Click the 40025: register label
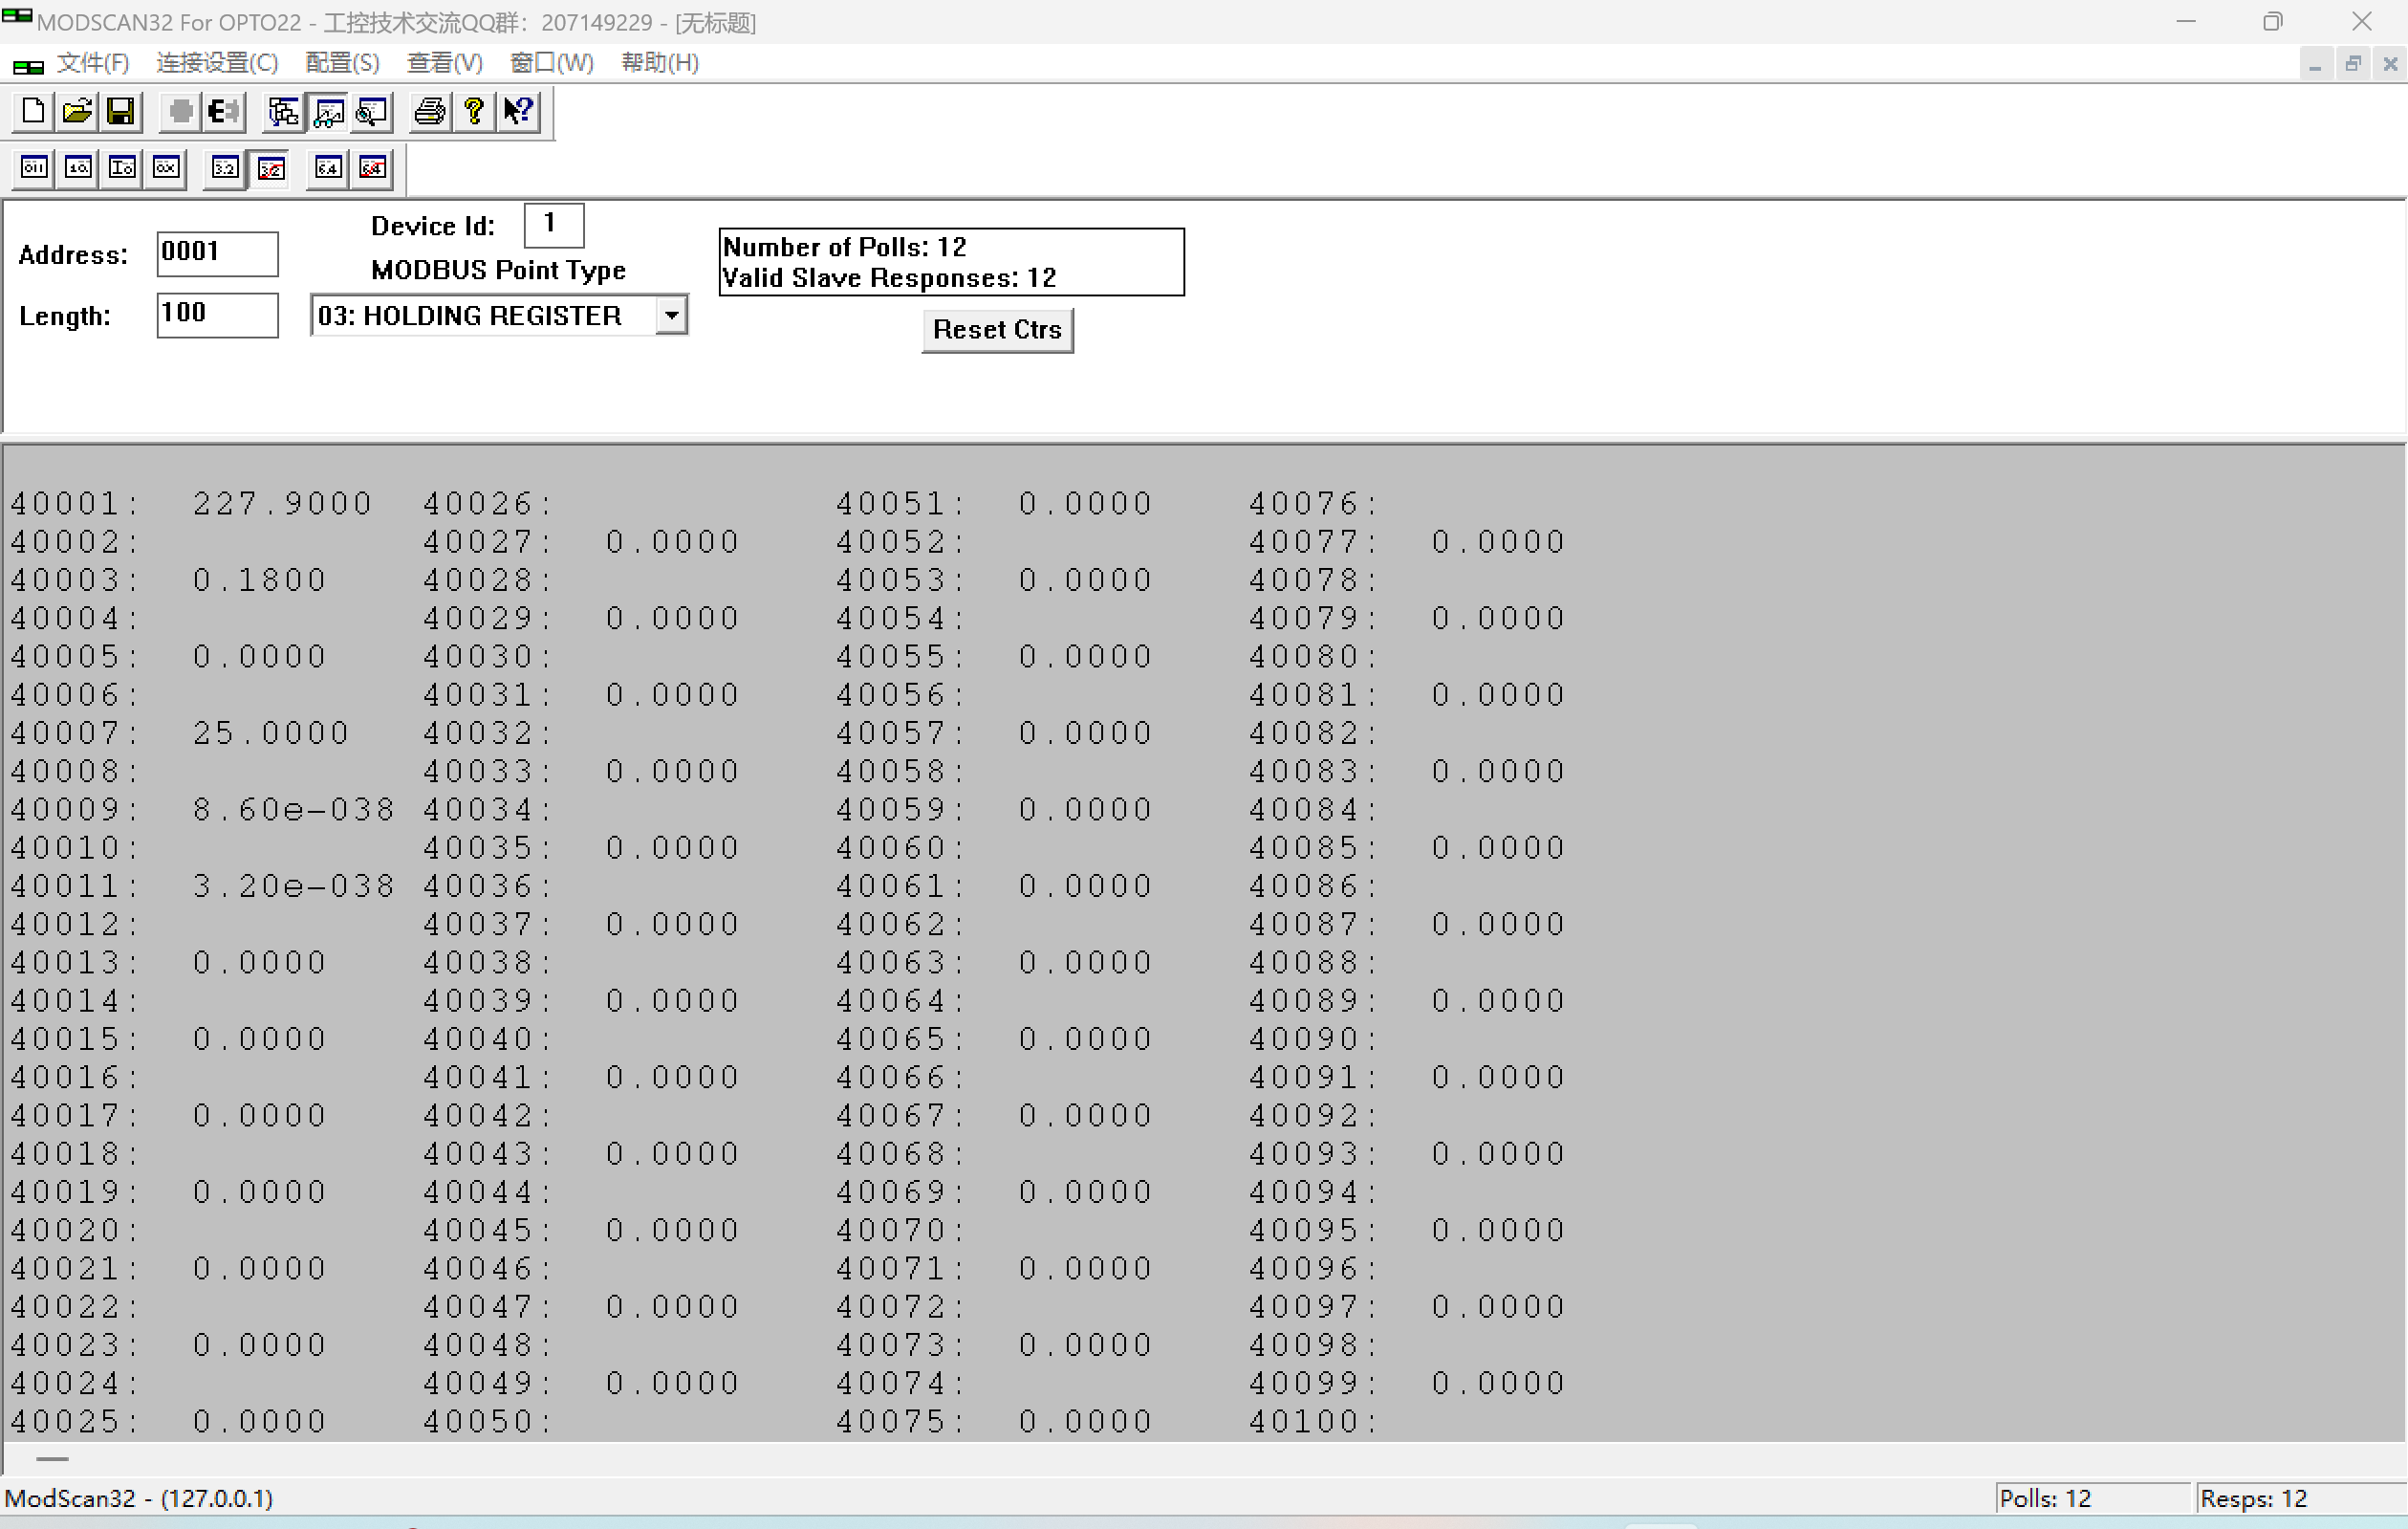Image resolution: width=2408 pixels, height=1529 pixels. tap(74, 1422)
